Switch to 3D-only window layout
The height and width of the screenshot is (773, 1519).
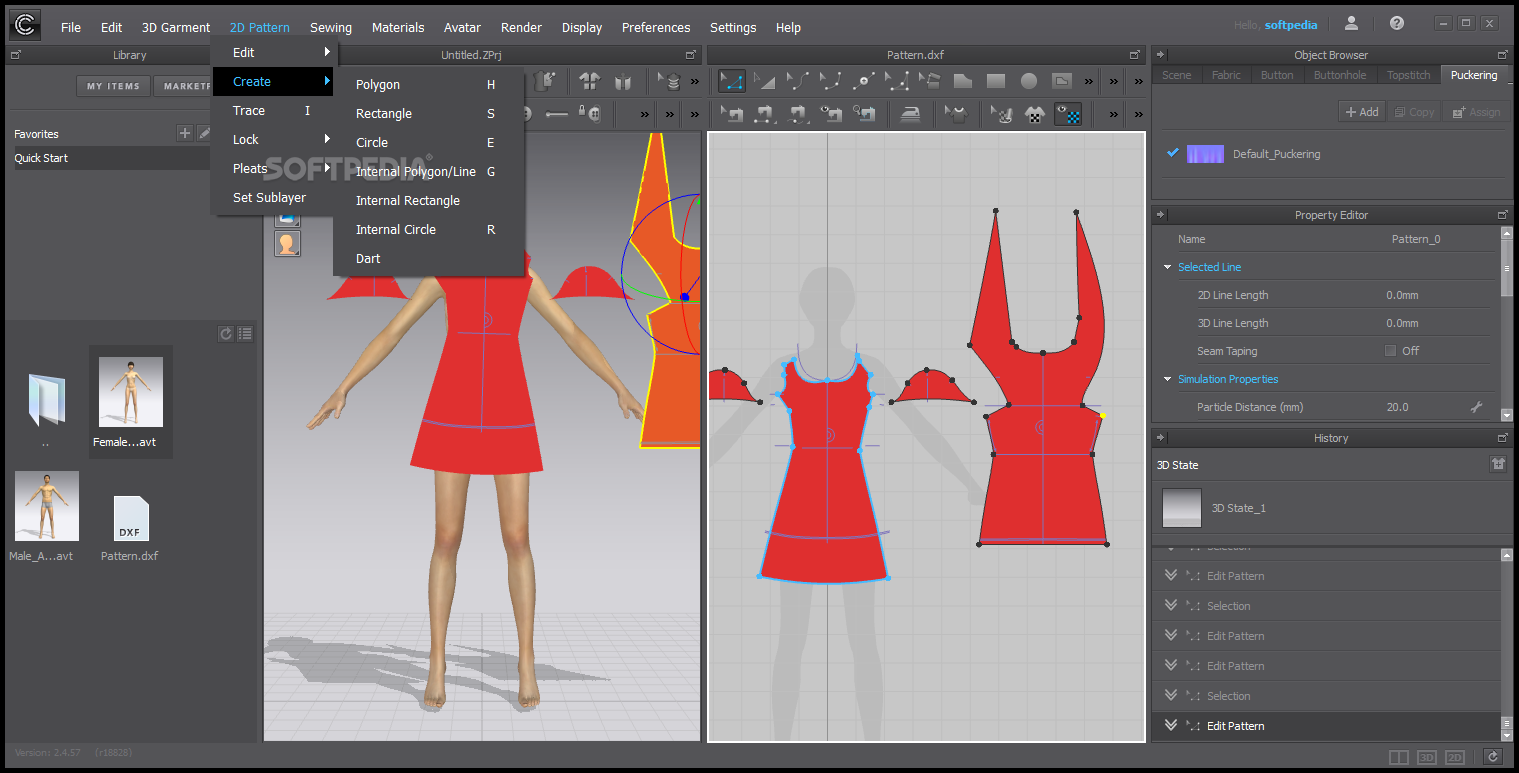(x=1427, y=758)
